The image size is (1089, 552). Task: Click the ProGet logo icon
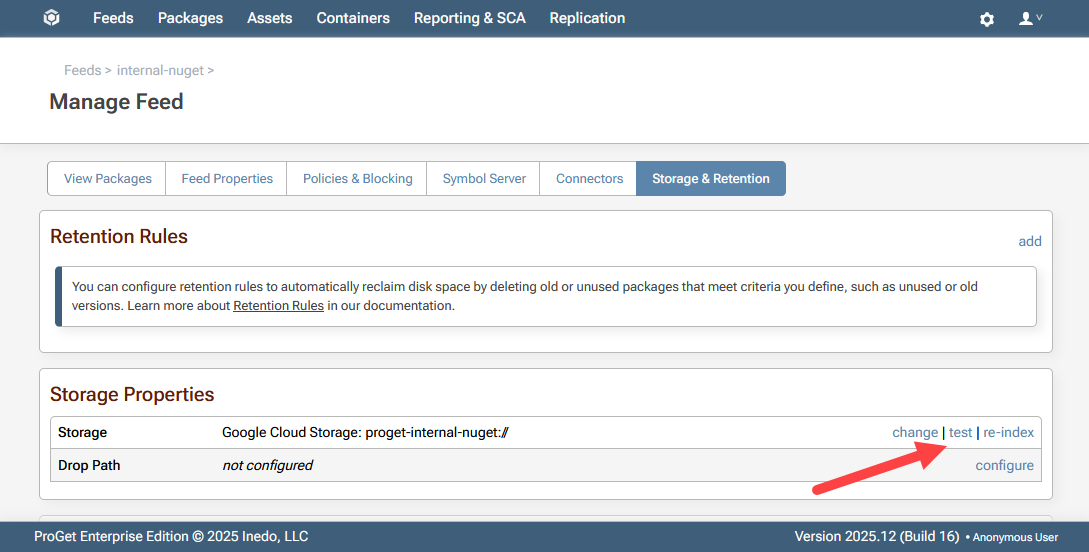click(52, 18)
